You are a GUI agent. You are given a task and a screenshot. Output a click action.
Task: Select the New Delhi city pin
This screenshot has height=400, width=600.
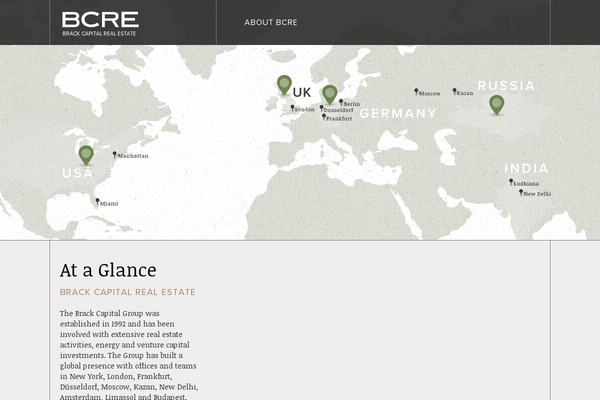coord(521,192)
